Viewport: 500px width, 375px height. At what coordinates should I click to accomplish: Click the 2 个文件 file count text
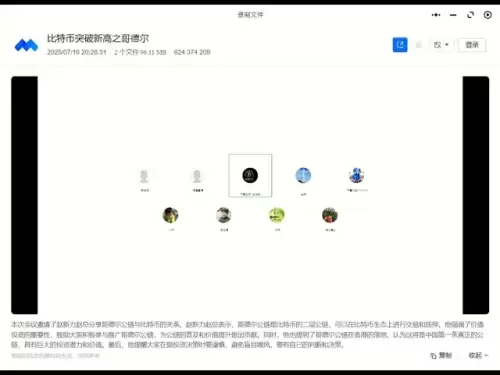[126, 52]
